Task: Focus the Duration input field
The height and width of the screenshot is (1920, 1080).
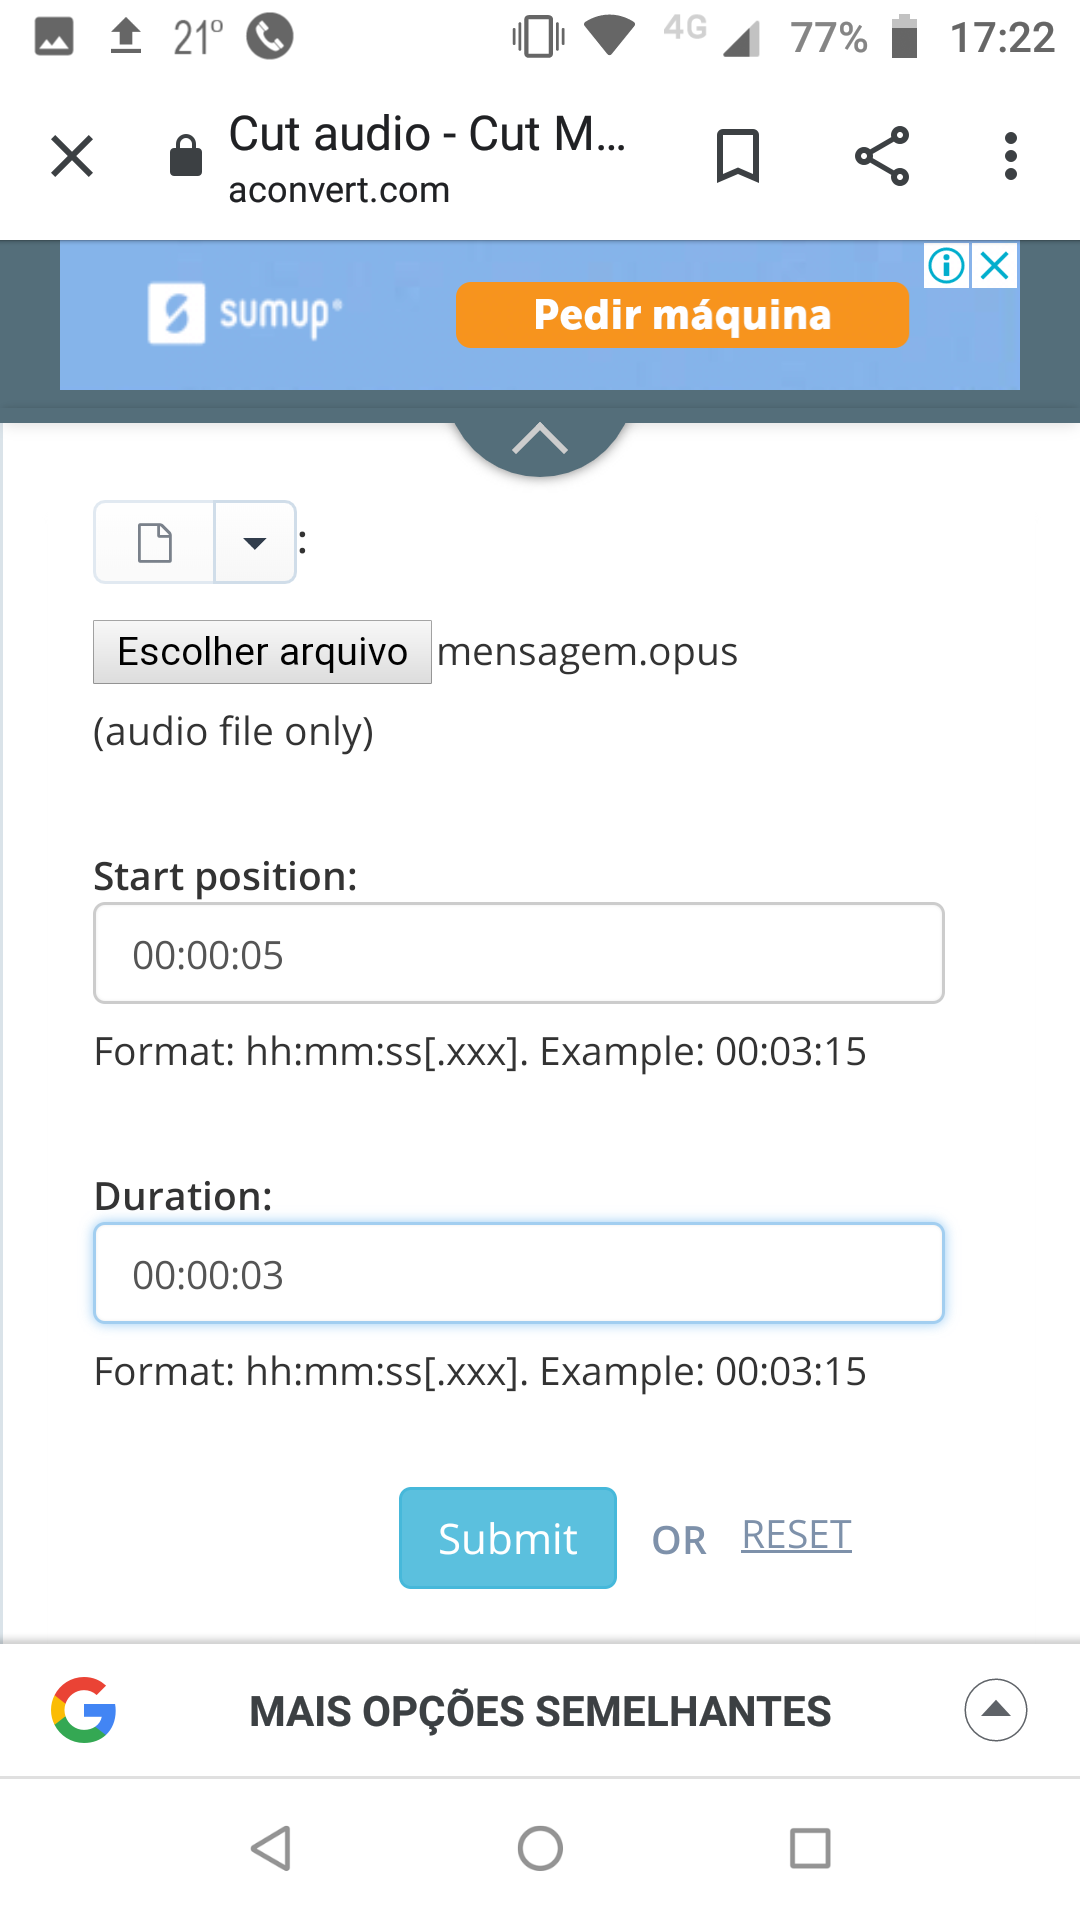Action: pos(519,1273)
